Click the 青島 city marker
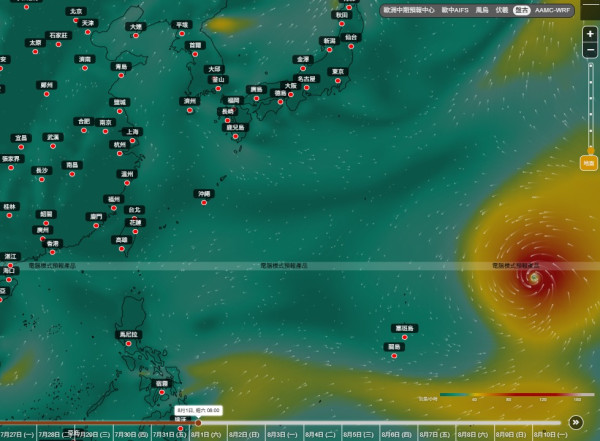The width and height of the screenshot is (600, 441). (121, 75)
